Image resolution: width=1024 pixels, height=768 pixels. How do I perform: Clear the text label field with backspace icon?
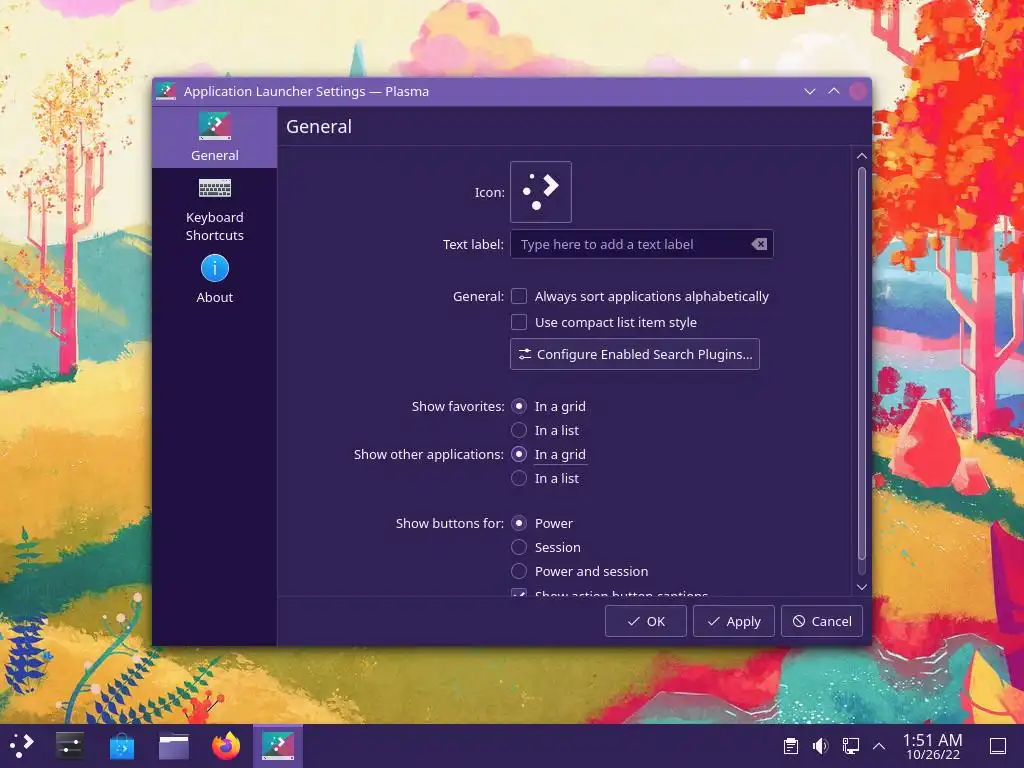tap(759, 244)
